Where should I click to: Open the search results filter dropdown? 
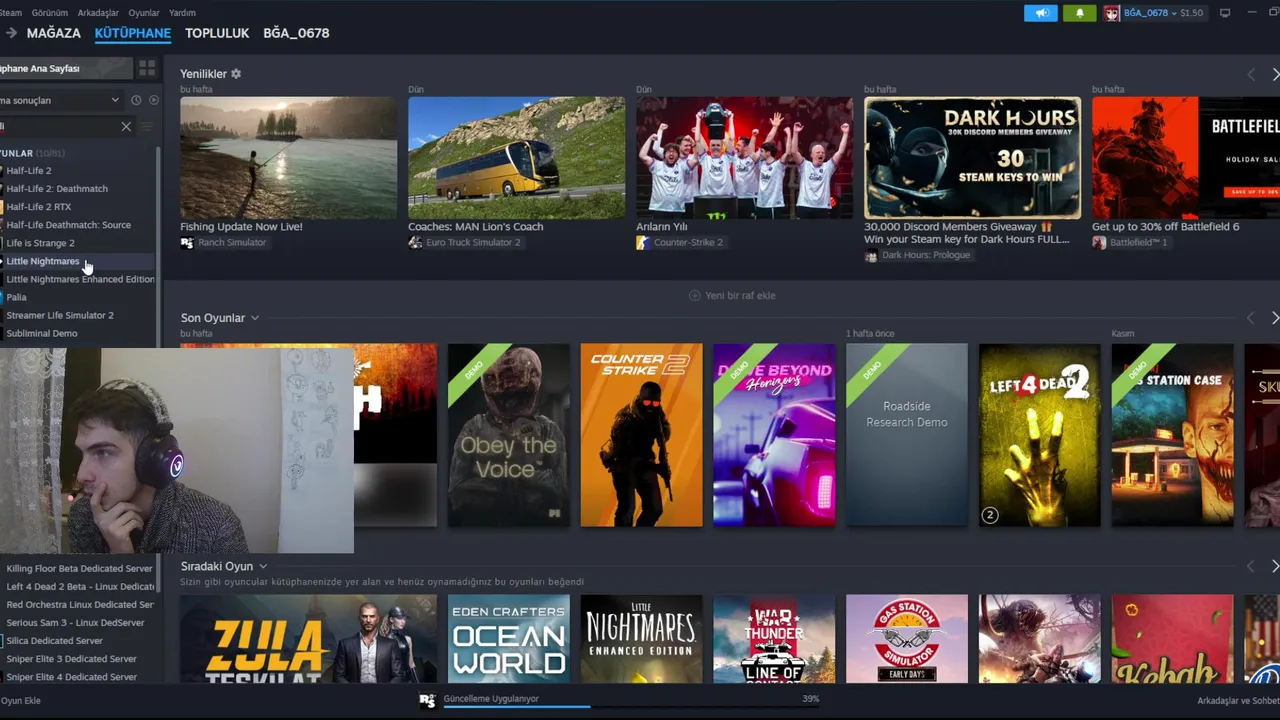click(60, 100)
